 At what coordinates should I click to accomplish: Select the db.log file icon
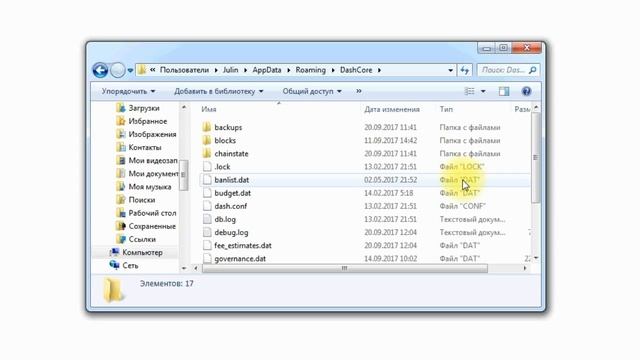point(207,219)
